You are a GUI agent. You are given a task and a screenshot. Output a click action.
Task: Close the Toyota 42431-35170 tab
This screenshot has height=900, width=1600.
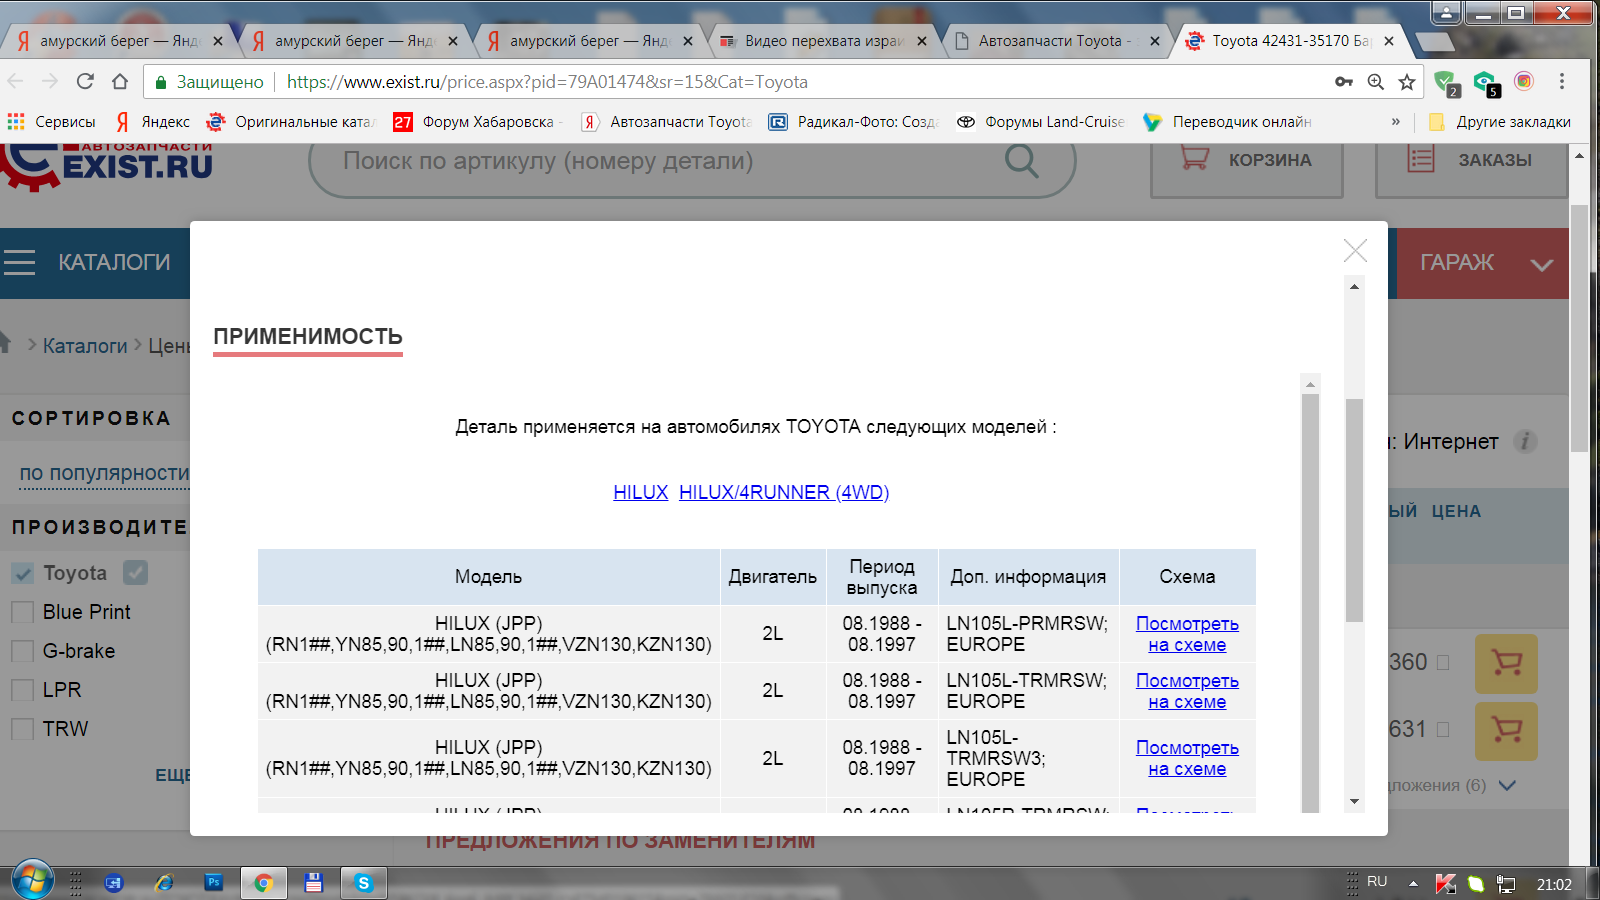tap(1389, 41)
